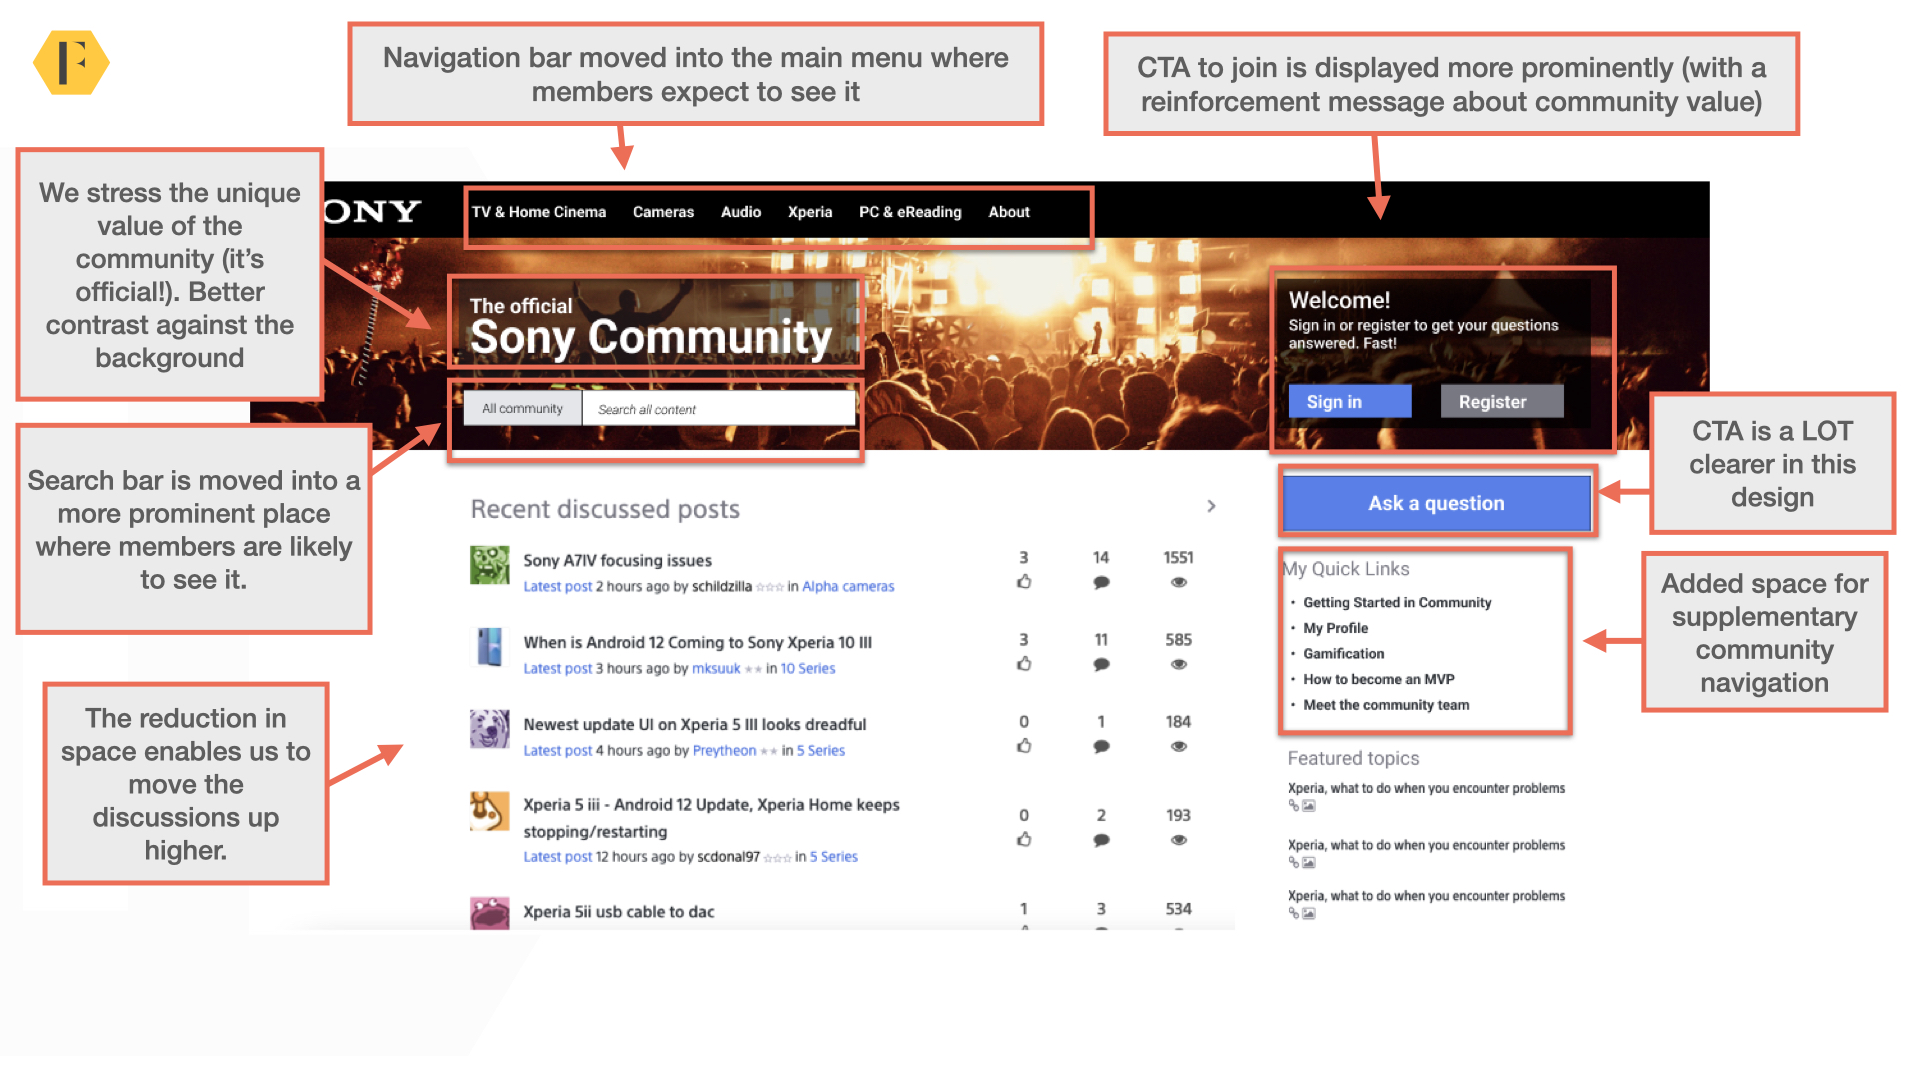Open the Getting Started in Community link
The image size is (1920, 1080).
[1396, 602]
